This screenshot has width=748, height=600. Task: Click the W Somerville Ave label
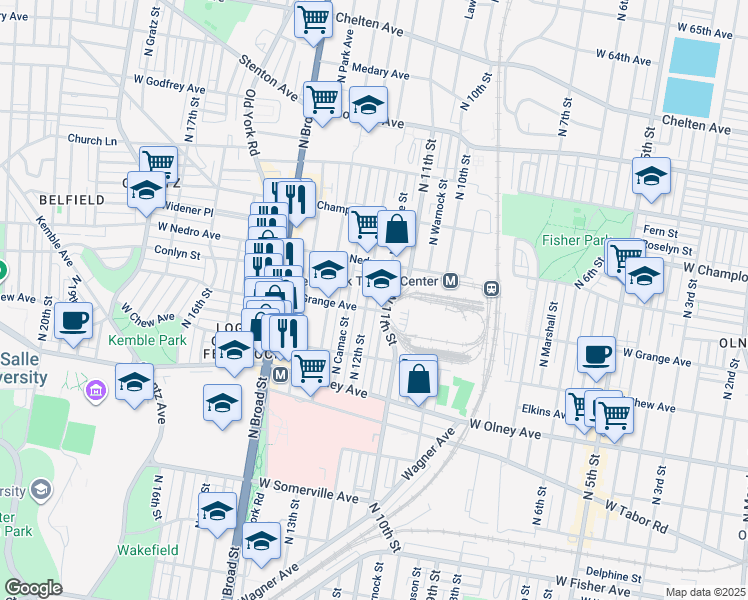click(x=309, y=491)
